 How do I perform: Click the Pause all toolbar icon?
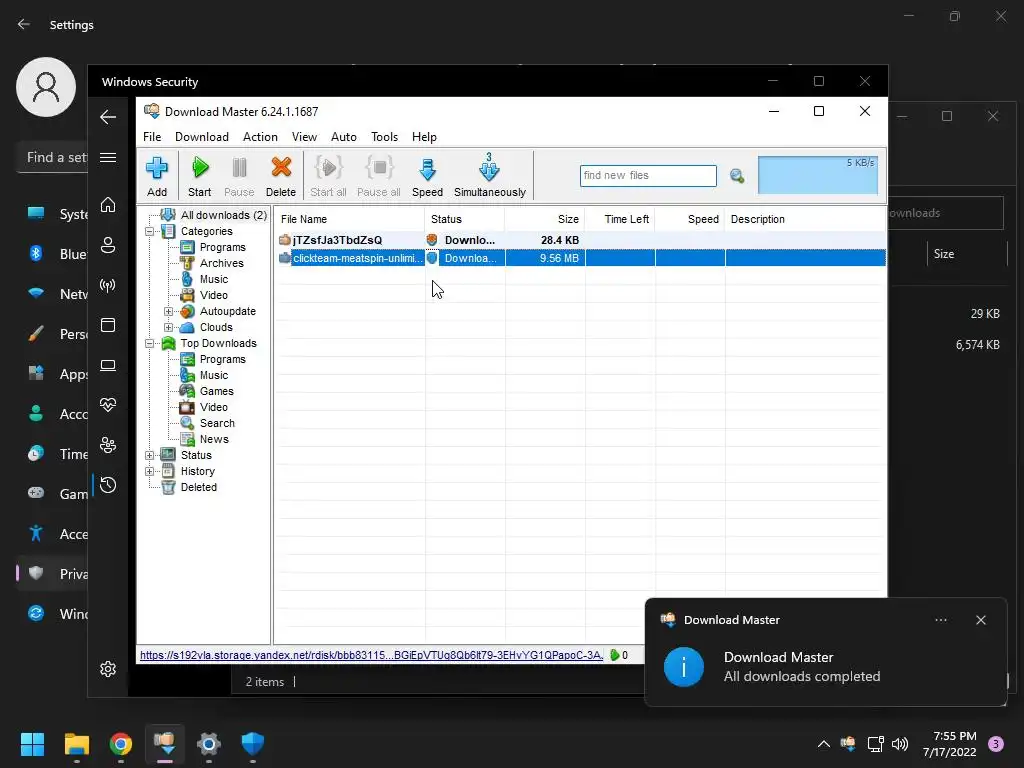[x=379, y=176]
